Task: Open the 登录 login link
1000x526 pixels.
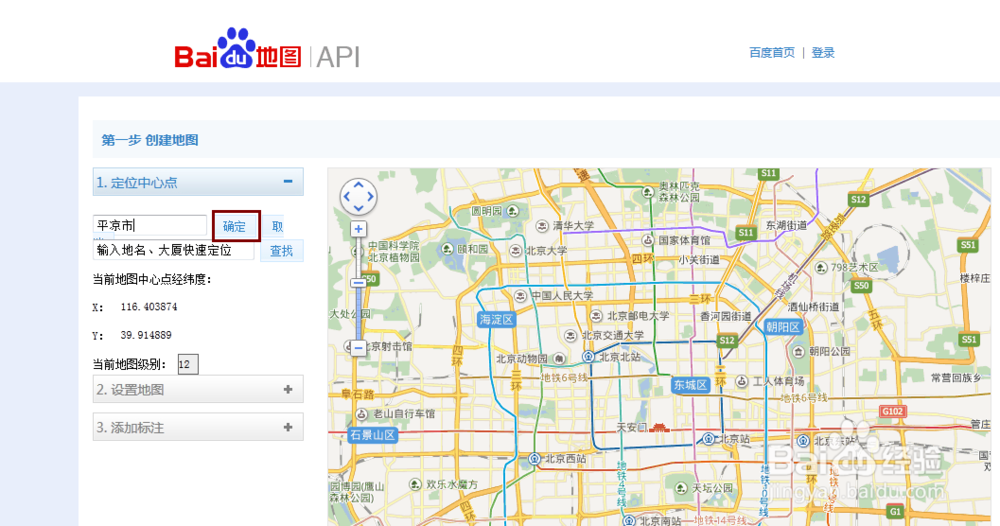Action: click(823, 53)
